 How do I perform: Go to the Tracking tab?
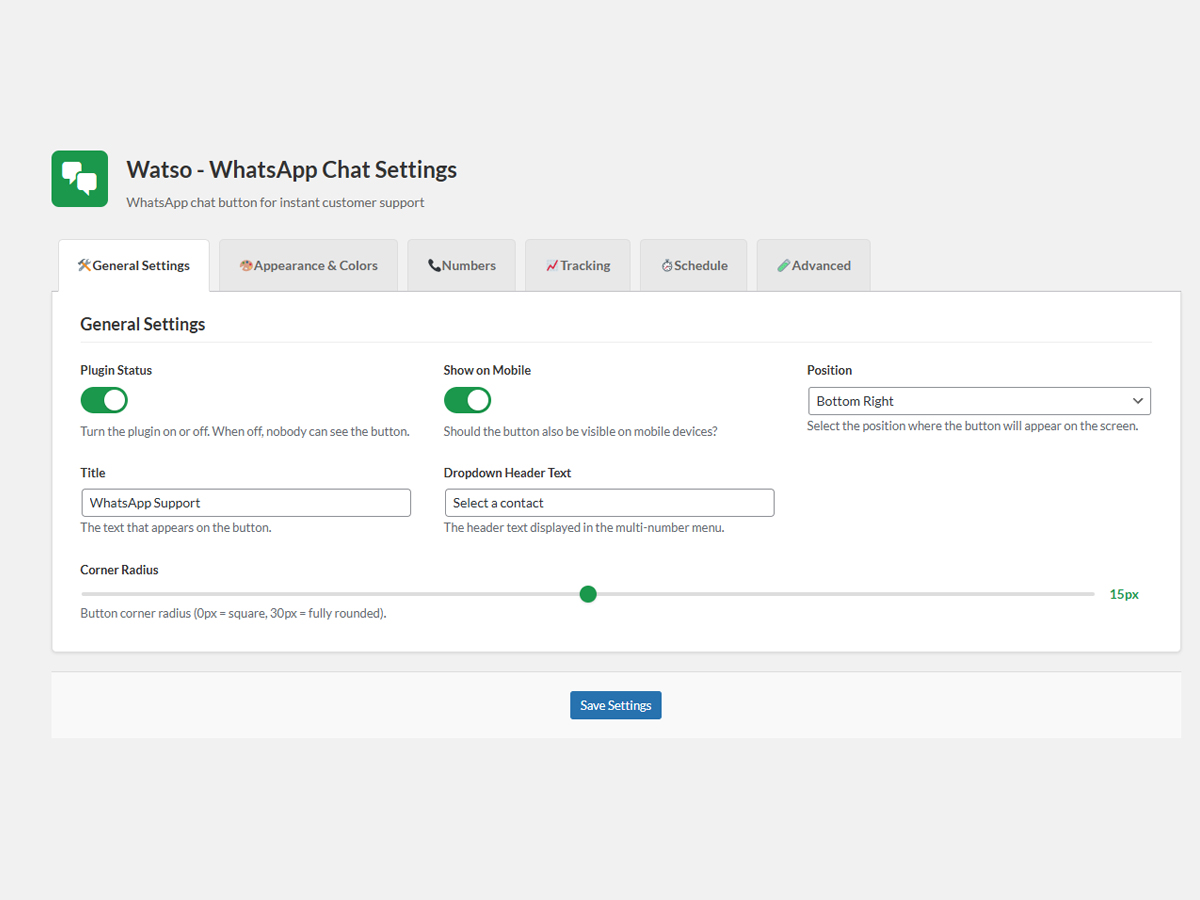(x=578, y=265)
